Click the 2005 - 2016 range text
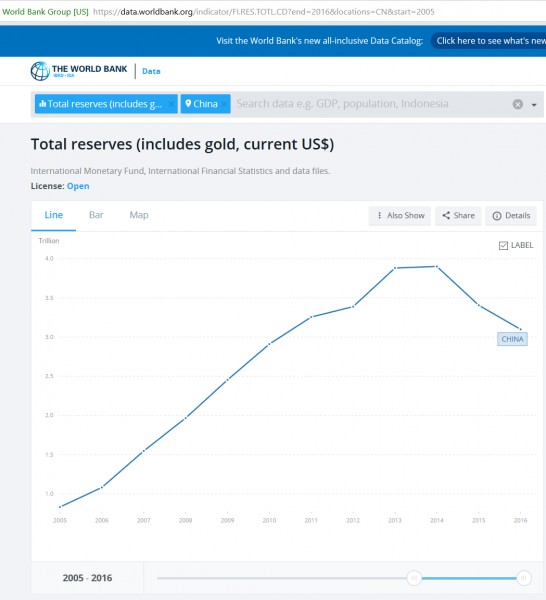Image resolution: width=546 pixels, height=600 pixels. [x=87, y=578]
